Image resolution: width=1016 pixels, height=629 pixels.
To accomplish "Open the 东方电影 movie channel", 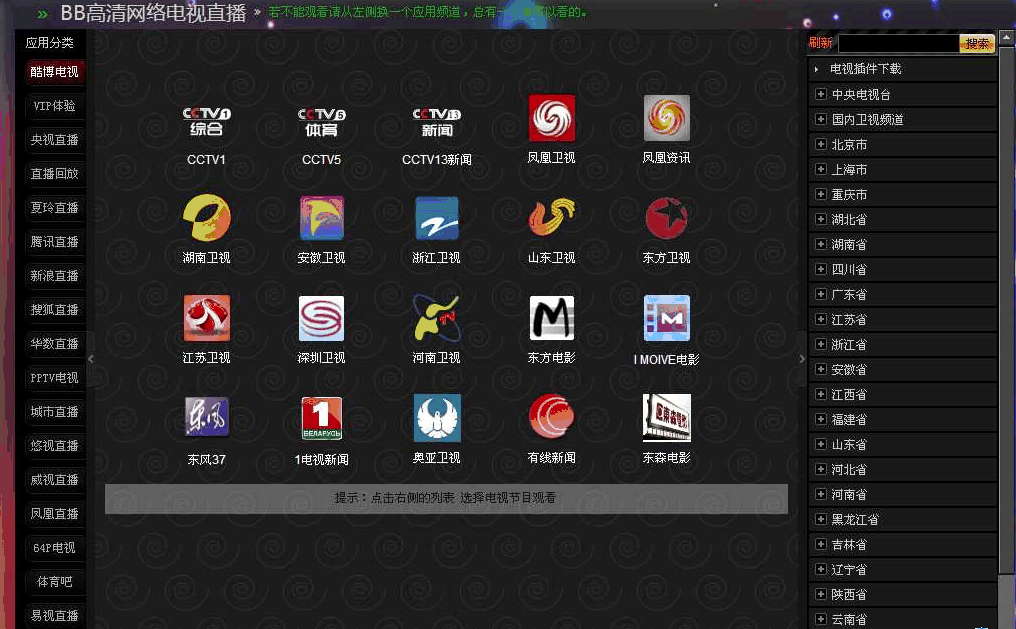I will pyautogui.click(x=551, y=318).
